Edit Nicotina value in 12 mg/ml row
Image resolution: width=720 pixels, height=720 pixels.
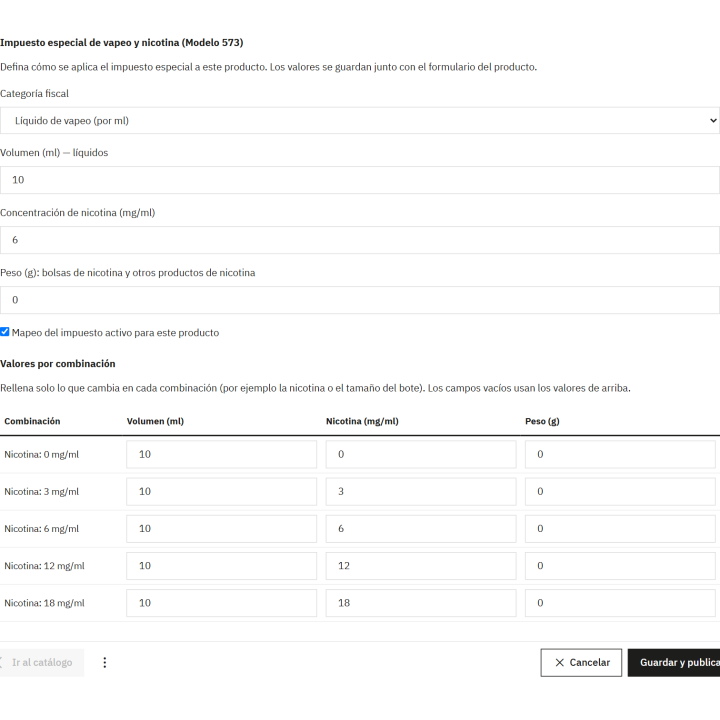pyautogui.click(x=421, y=566)
